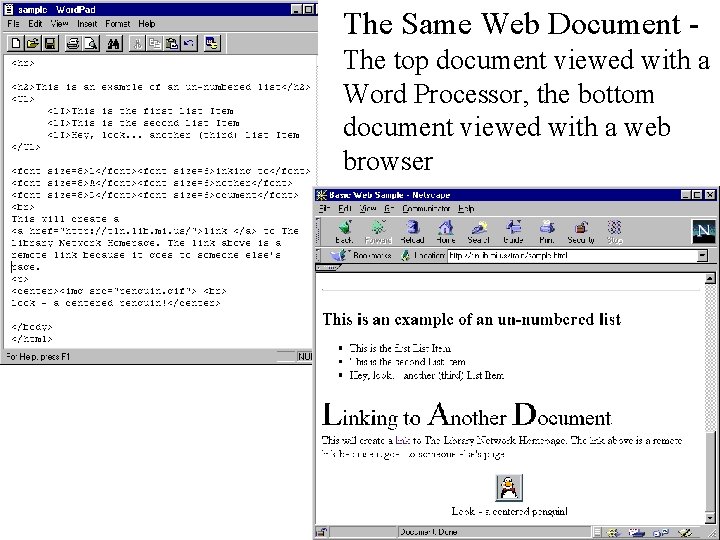This screenshot has height=540, width=720.
Task: Click the 'Document: Done' status text
Action: pyautogui.click(x=429, y=532)
